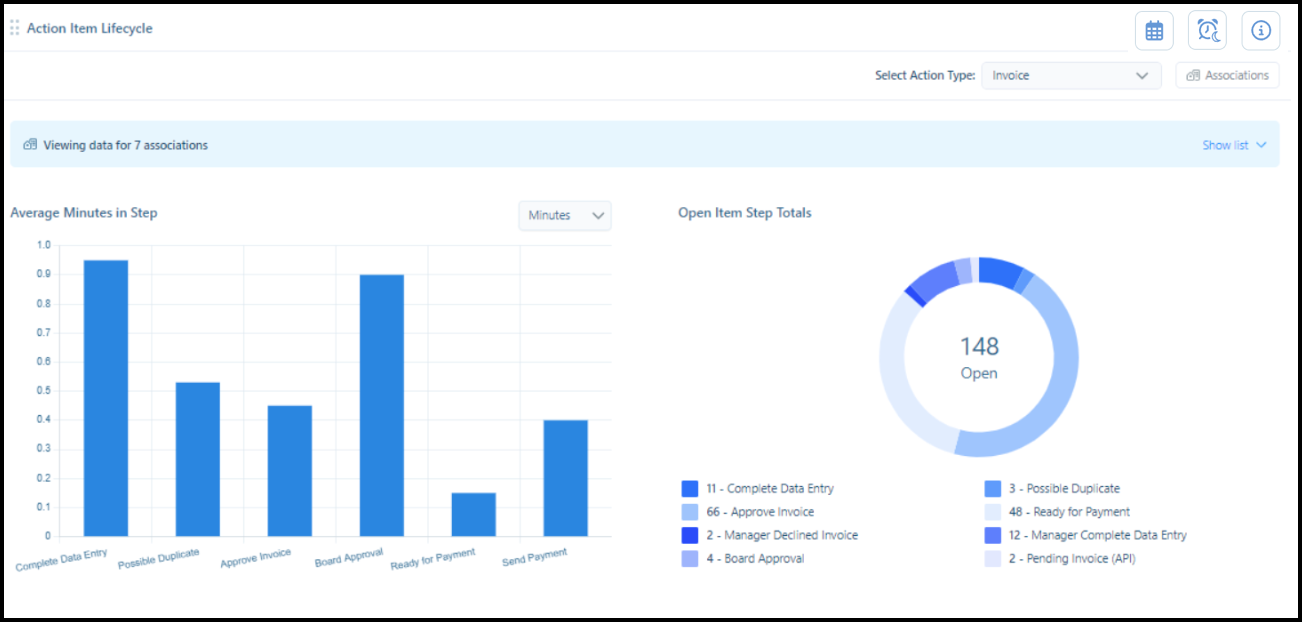Screen dimensions: 1302x622
Task: Click the building icon in the associations banner
Action: coord(30,145)
